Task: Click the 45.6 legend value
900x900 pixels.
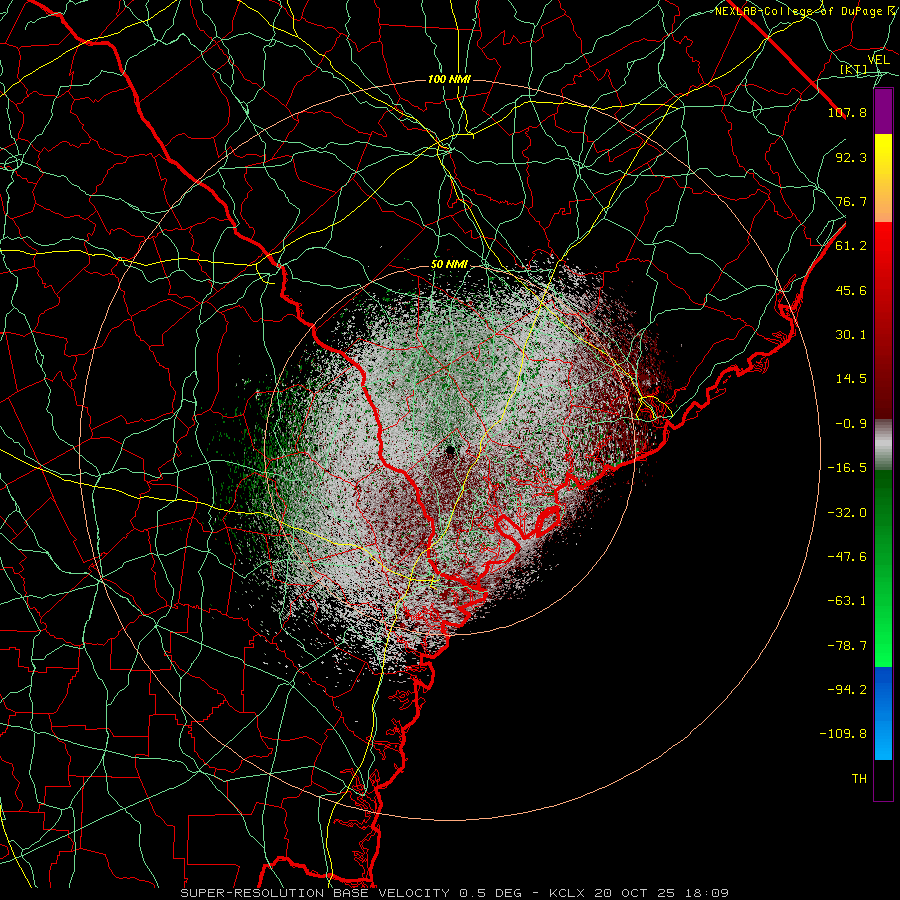Action: (851, 290)
